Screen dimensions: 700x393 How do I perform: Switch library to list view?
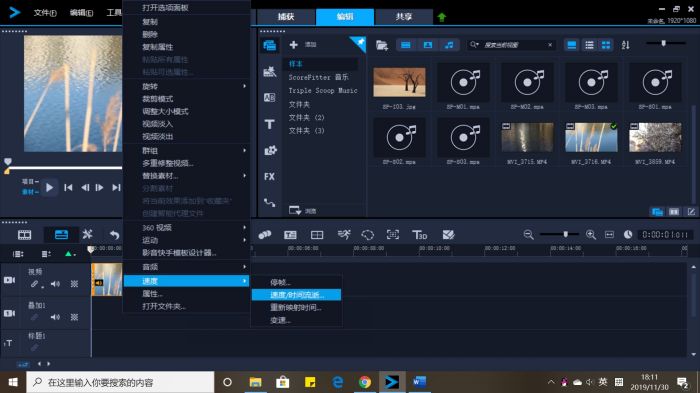click(589, 45)
